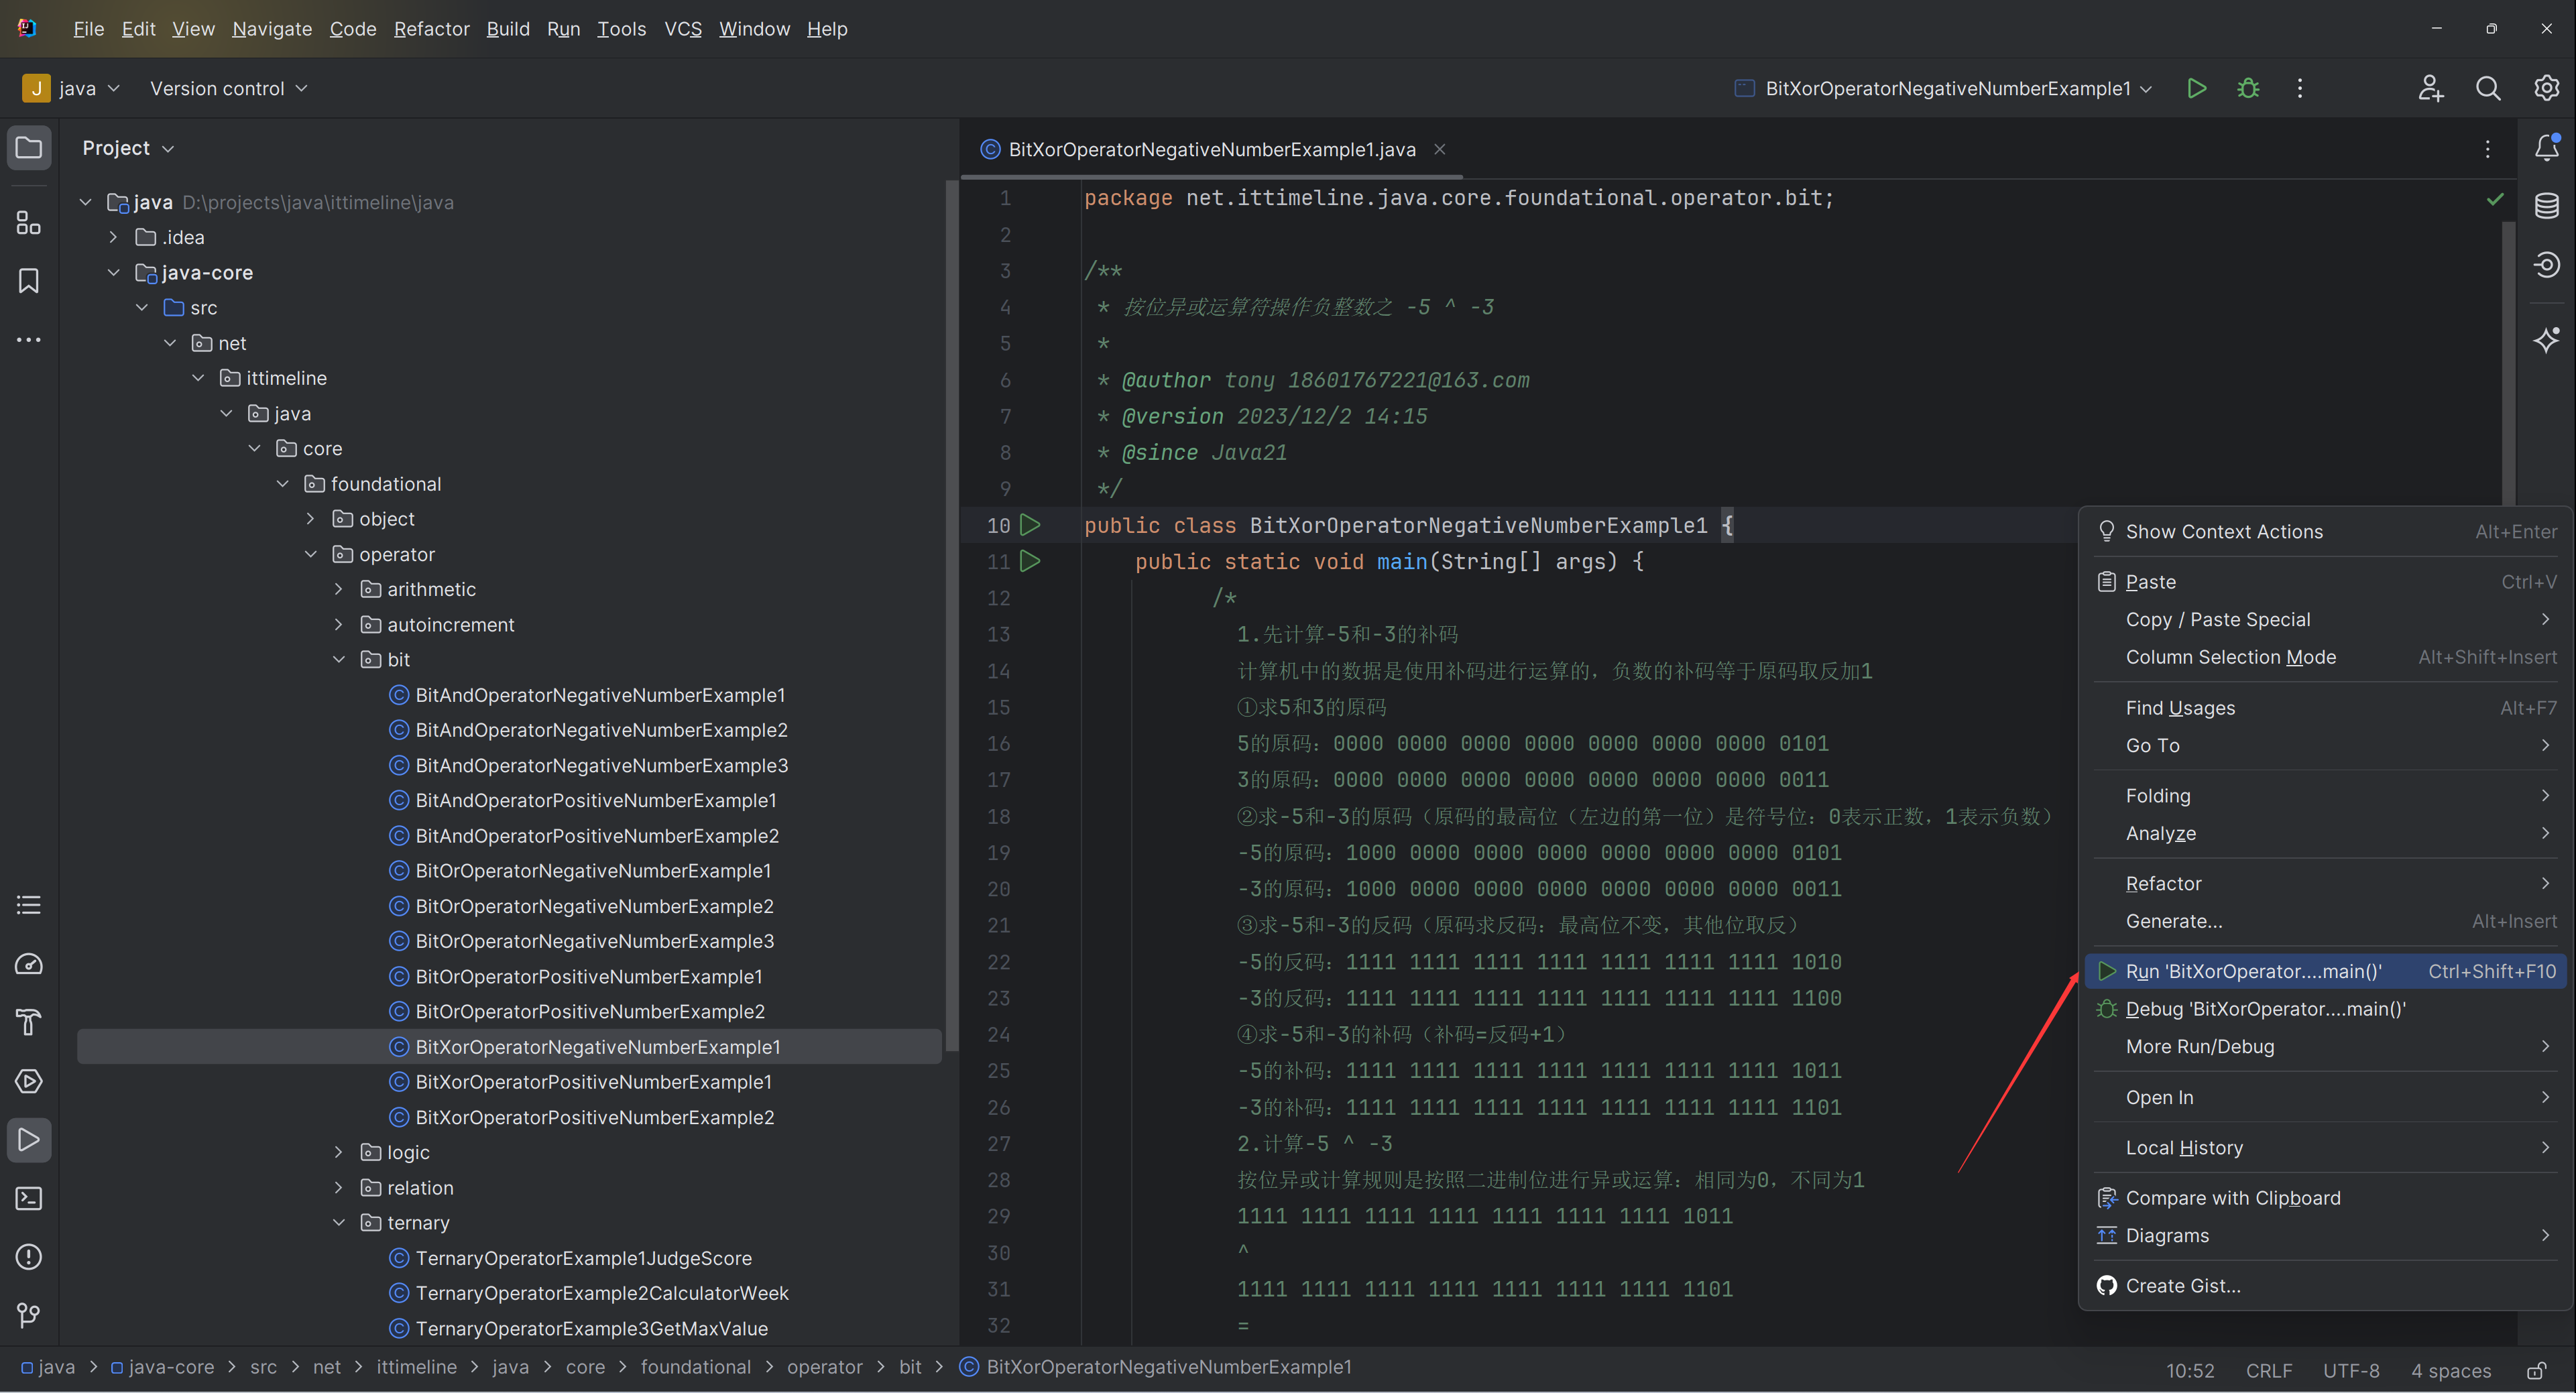Screen dimensions: 2576x1393
Task: Click the Project tree vertical scrollbar
Action: coord(951,615)
